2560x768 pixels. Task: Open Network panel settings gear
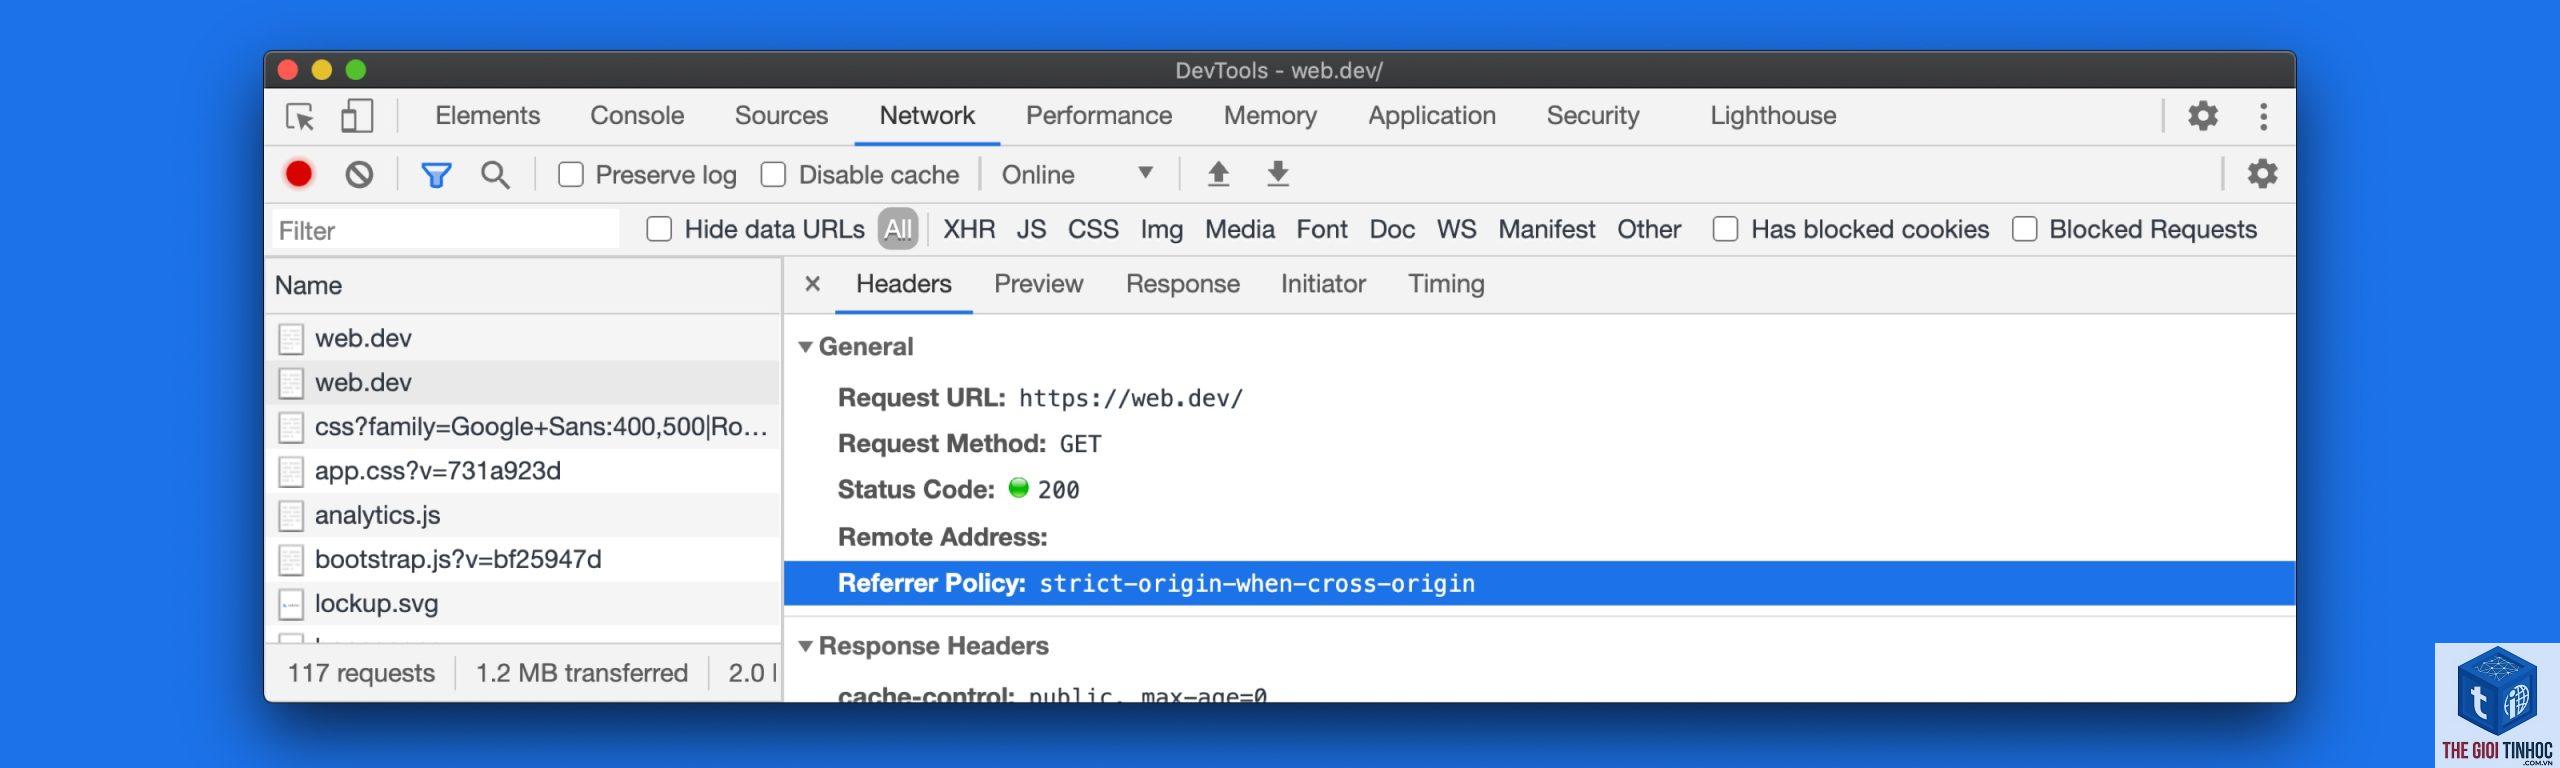(x=2262, y=174)
